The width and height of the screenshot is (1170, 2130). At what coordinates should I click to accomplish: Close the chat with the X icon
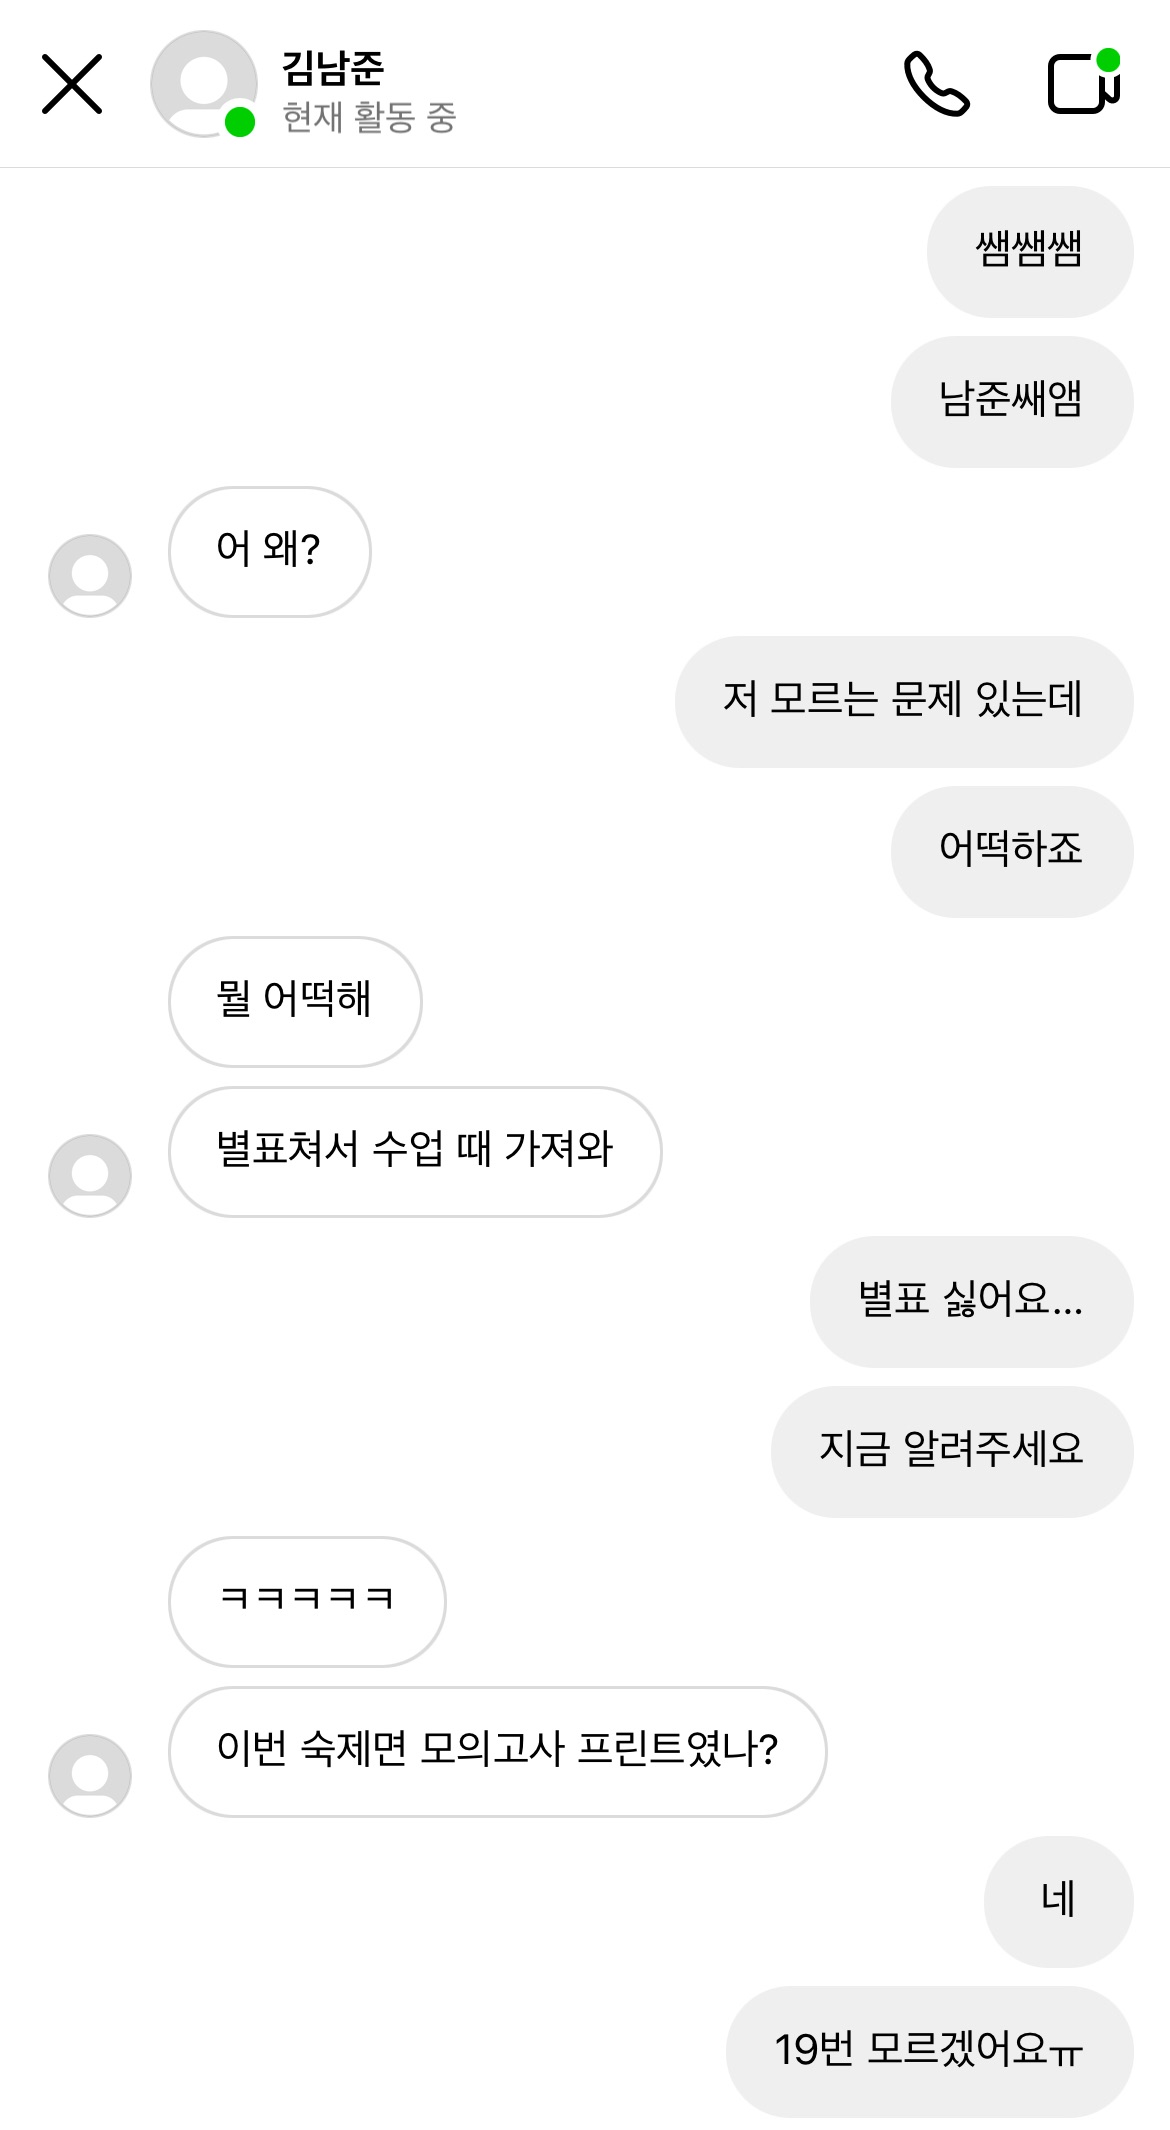pyautogui.click(x=72, y=84)
